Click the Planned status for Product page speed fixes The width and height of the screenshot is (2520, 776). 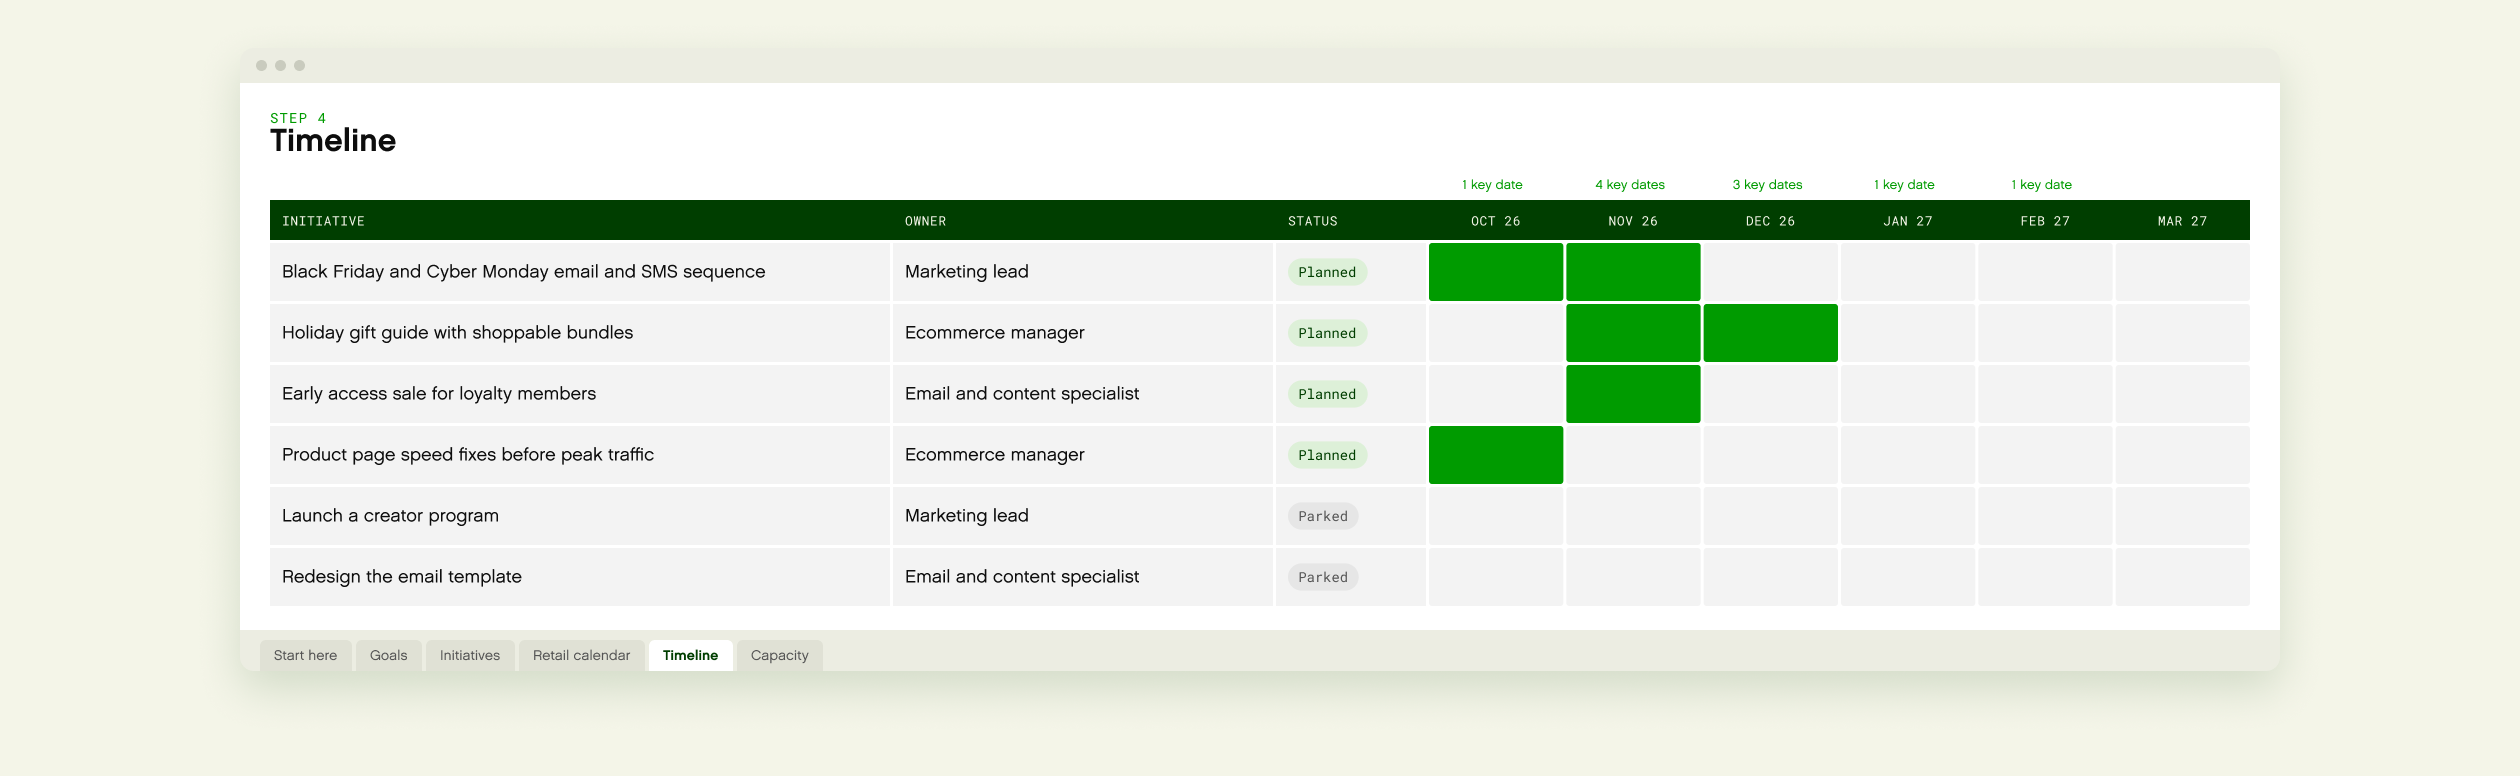click(1327, 455)
